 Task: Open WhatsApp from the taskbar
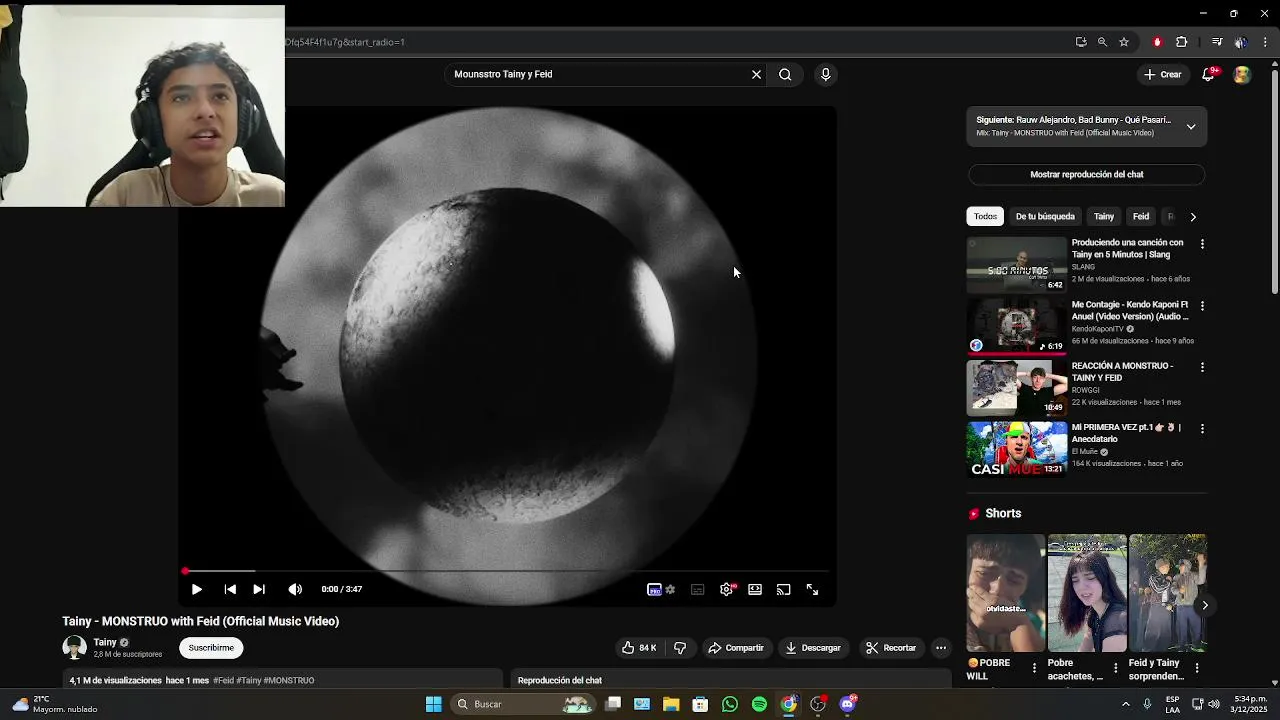click(x=730, y=704)
